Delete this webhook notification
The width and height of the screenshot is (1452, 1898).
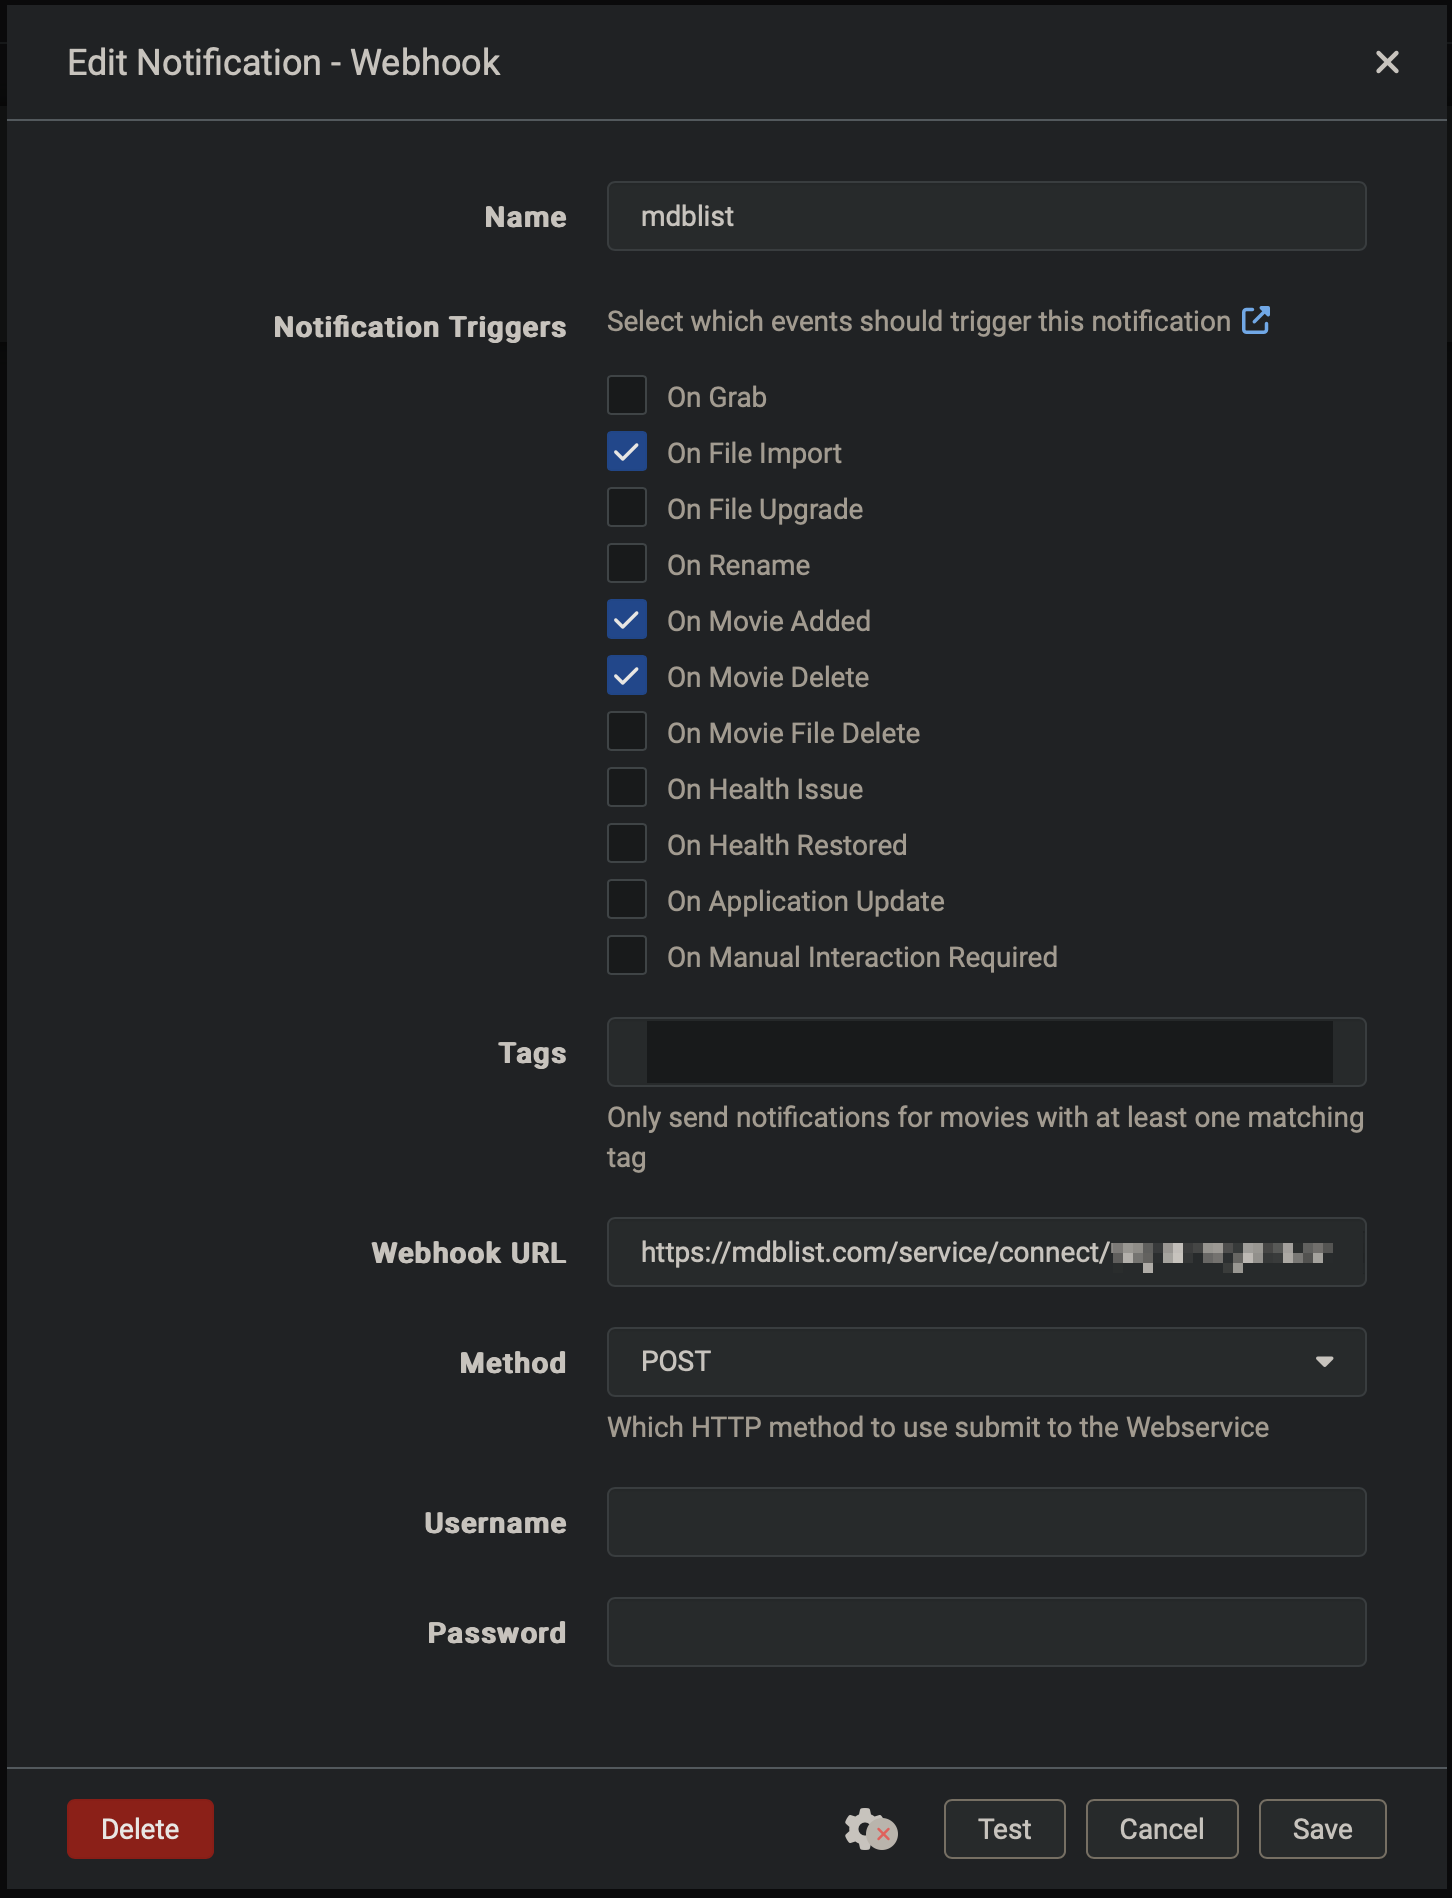tap(140, 1829)
